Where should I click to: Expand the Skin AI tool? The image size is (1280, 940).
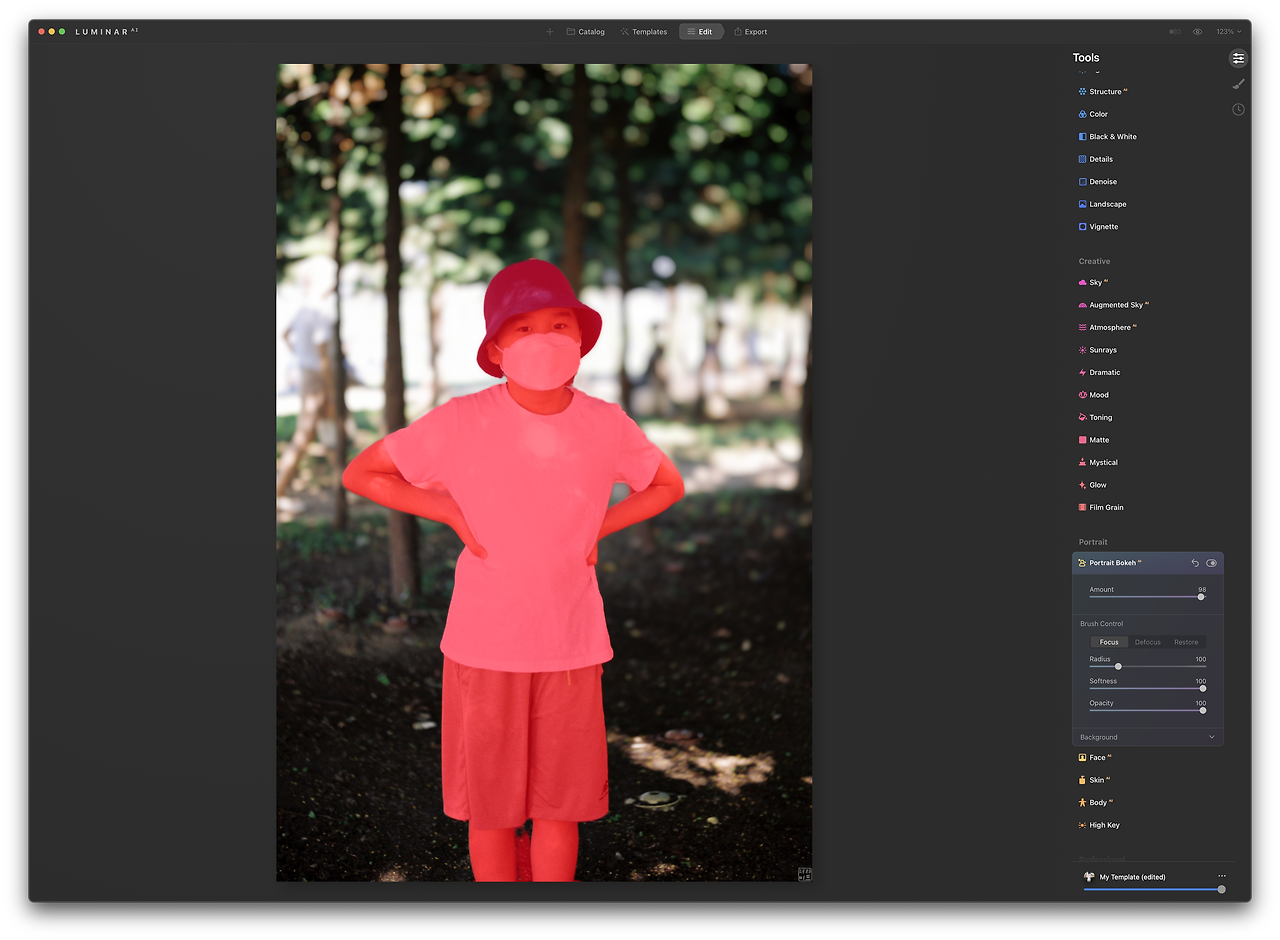[1094, 780]
